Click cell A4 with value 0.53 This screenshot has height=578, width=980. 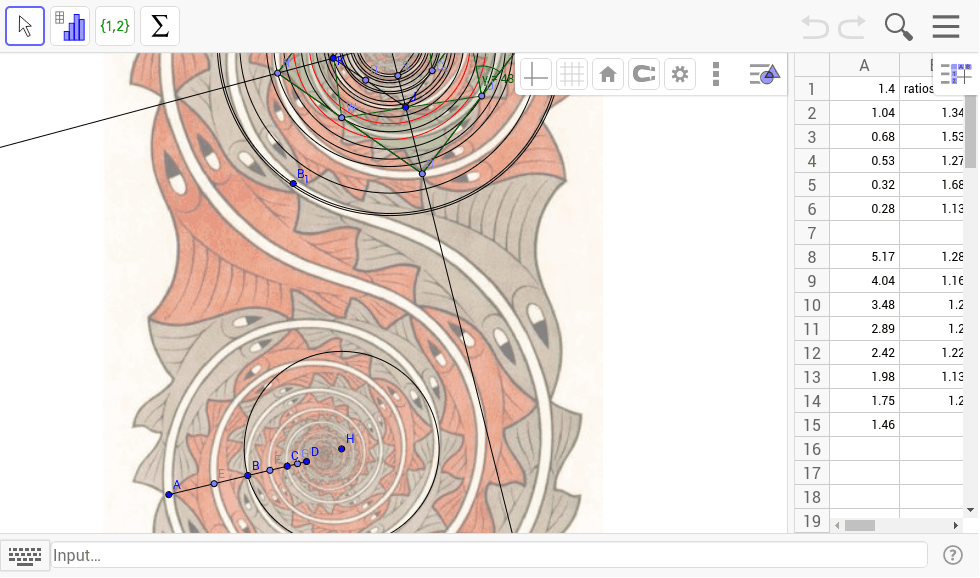tap(864, 161)
